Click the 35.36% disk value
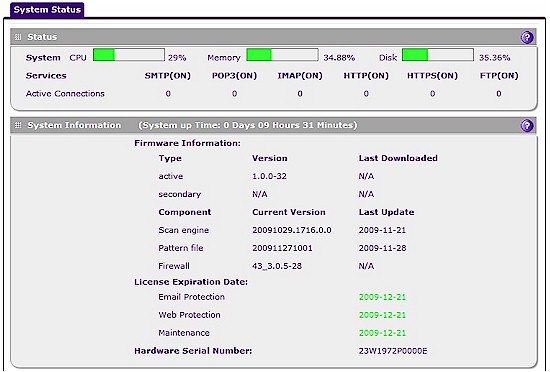 point(495,58)
